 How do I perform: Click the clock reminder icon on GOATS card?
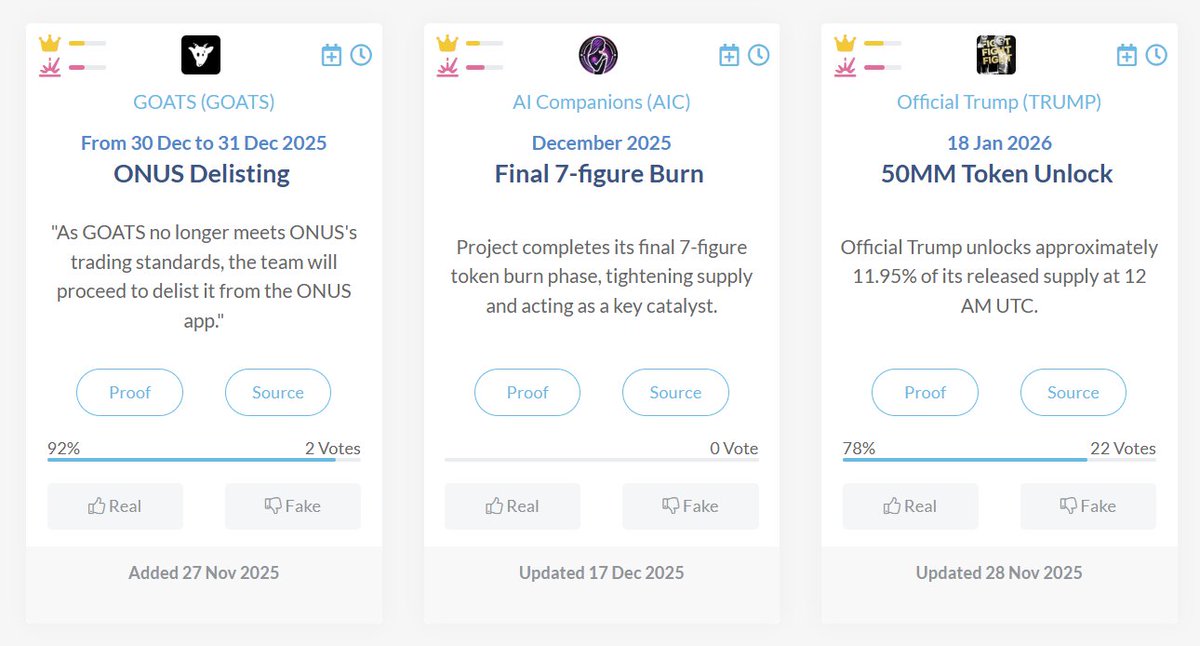point(361,55)
